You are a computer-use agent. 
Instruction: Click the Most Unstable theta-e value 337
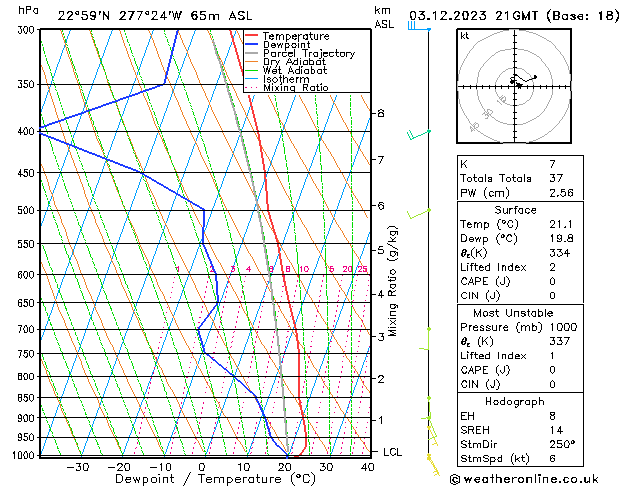560,341
